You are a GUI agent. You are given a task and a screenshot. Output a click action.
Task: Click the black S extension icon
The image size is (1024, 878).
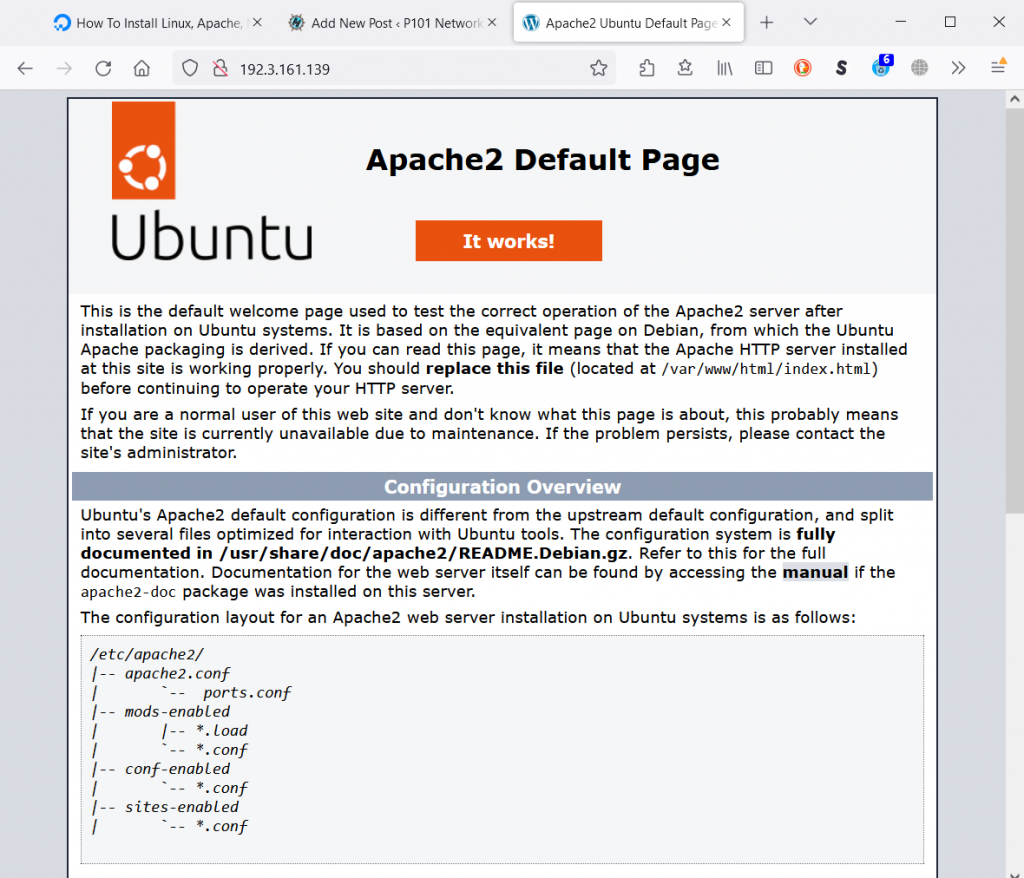click(x=841, y=68)
